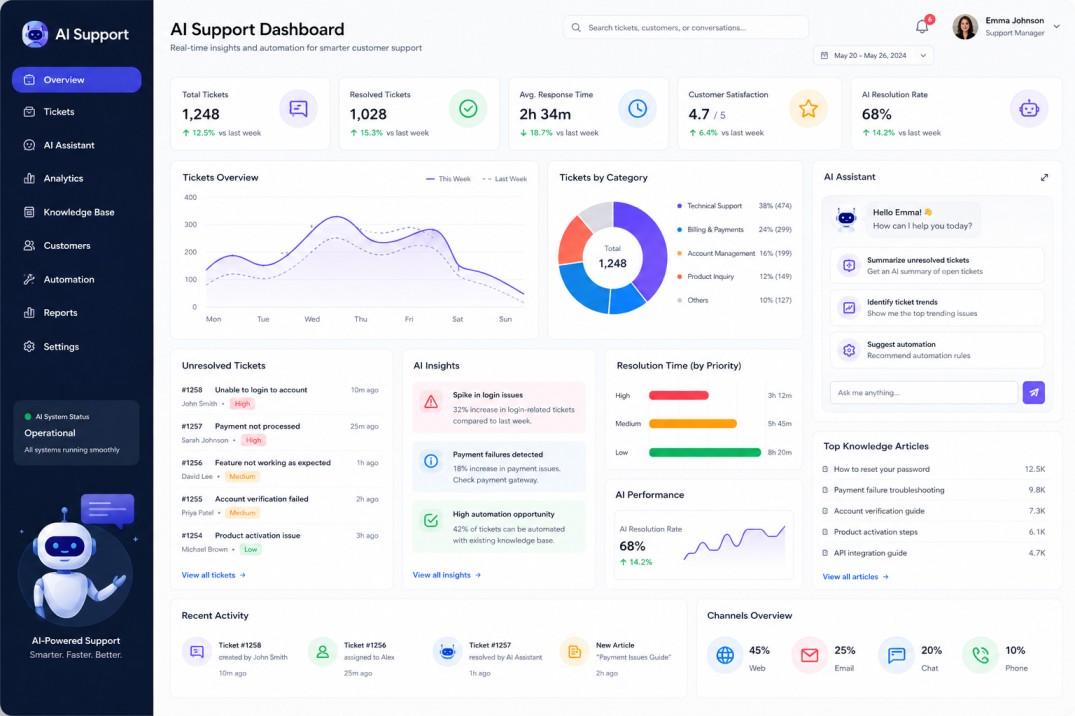Click the AI Support robot logo

click(x=35, y=34)
